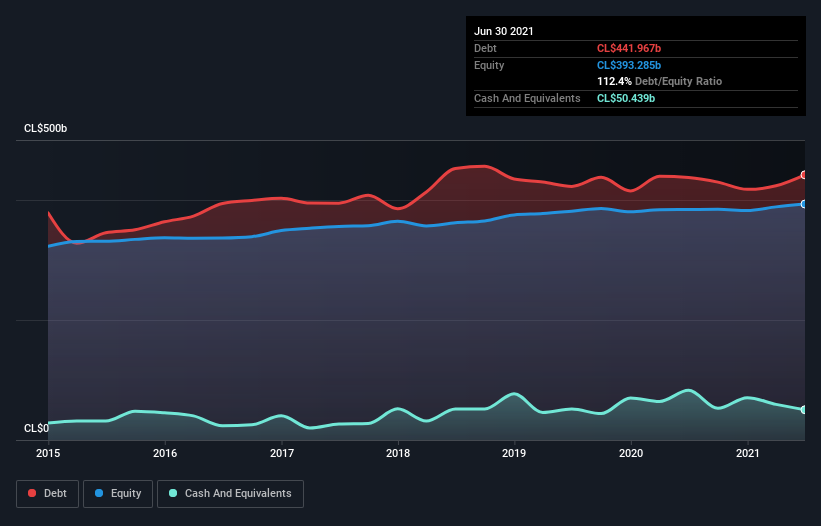Click the red Debt legend dot

tap(32, 493)
